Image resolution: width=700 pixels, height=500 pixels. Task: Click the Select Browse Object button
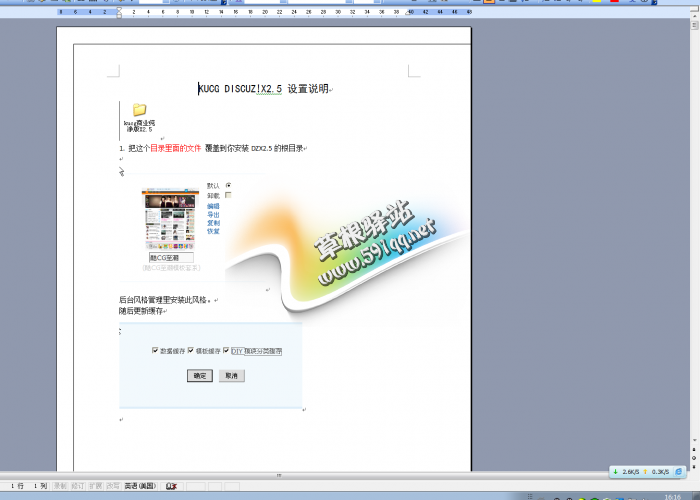tap(694, 458)
